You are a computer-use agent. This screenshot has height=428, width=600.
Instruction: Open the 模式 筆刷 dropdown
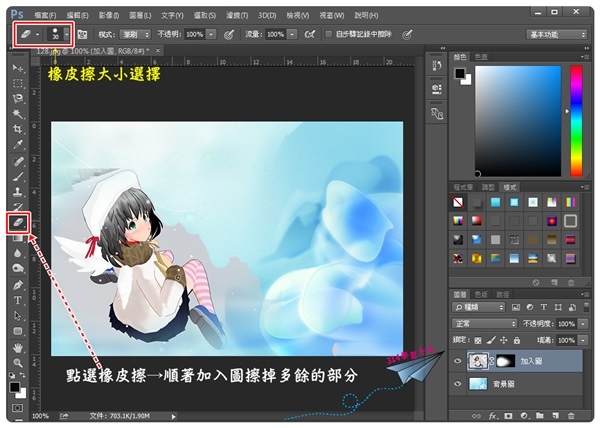pyautogui.click(x=135, y=34)
